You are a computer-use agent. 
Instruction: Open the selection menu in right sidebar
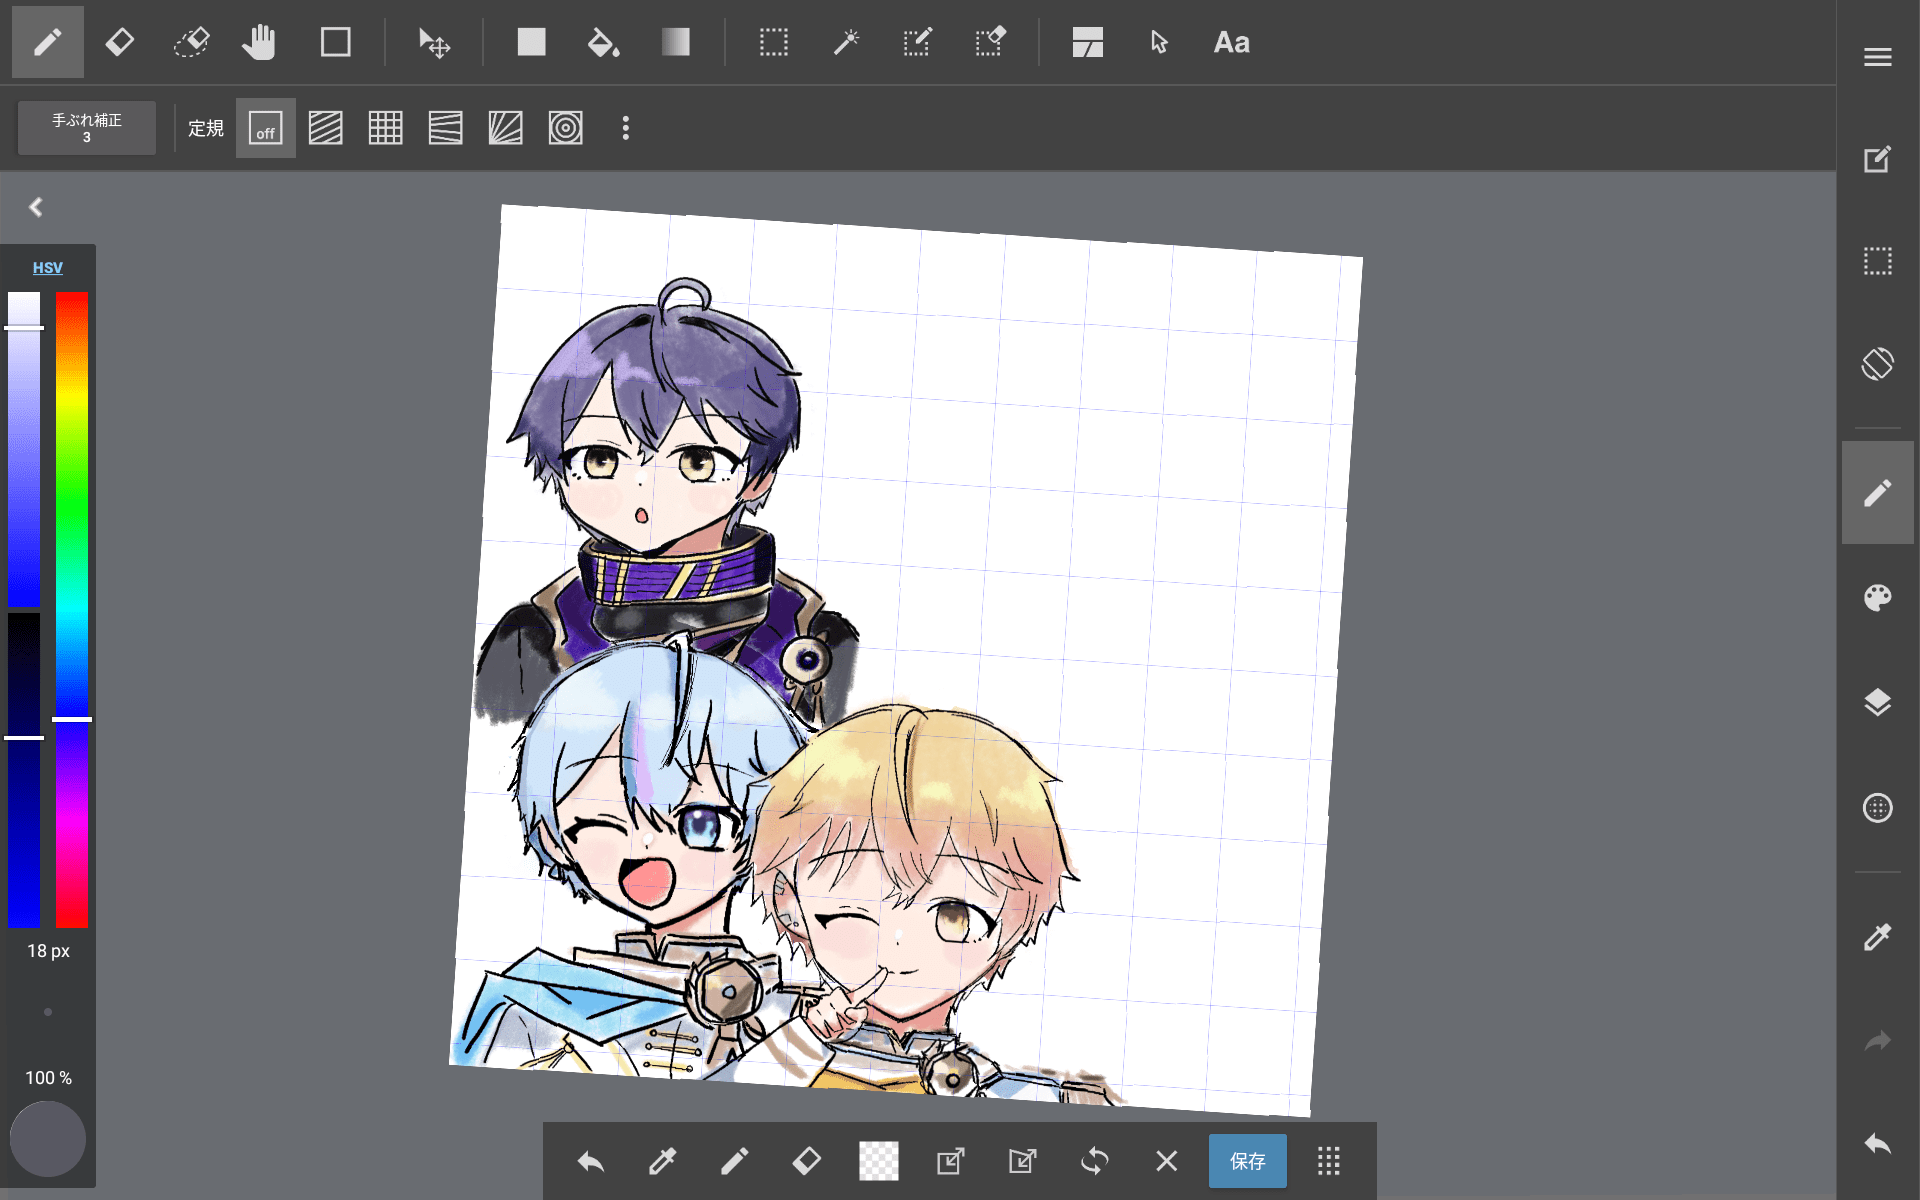click(1877, 261)
